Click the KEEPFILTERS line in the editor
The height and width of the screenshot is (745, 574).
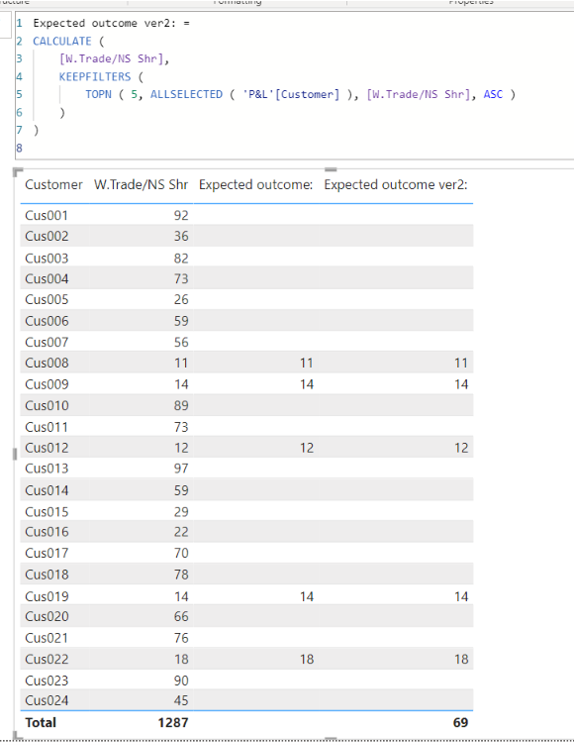click(95, 76)
